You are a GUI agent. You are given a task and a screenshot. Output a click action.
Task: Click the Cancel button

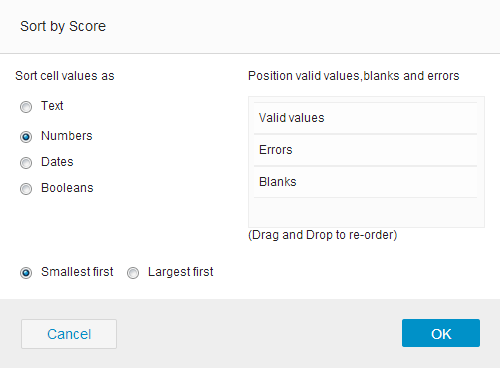tap(69, 334)
